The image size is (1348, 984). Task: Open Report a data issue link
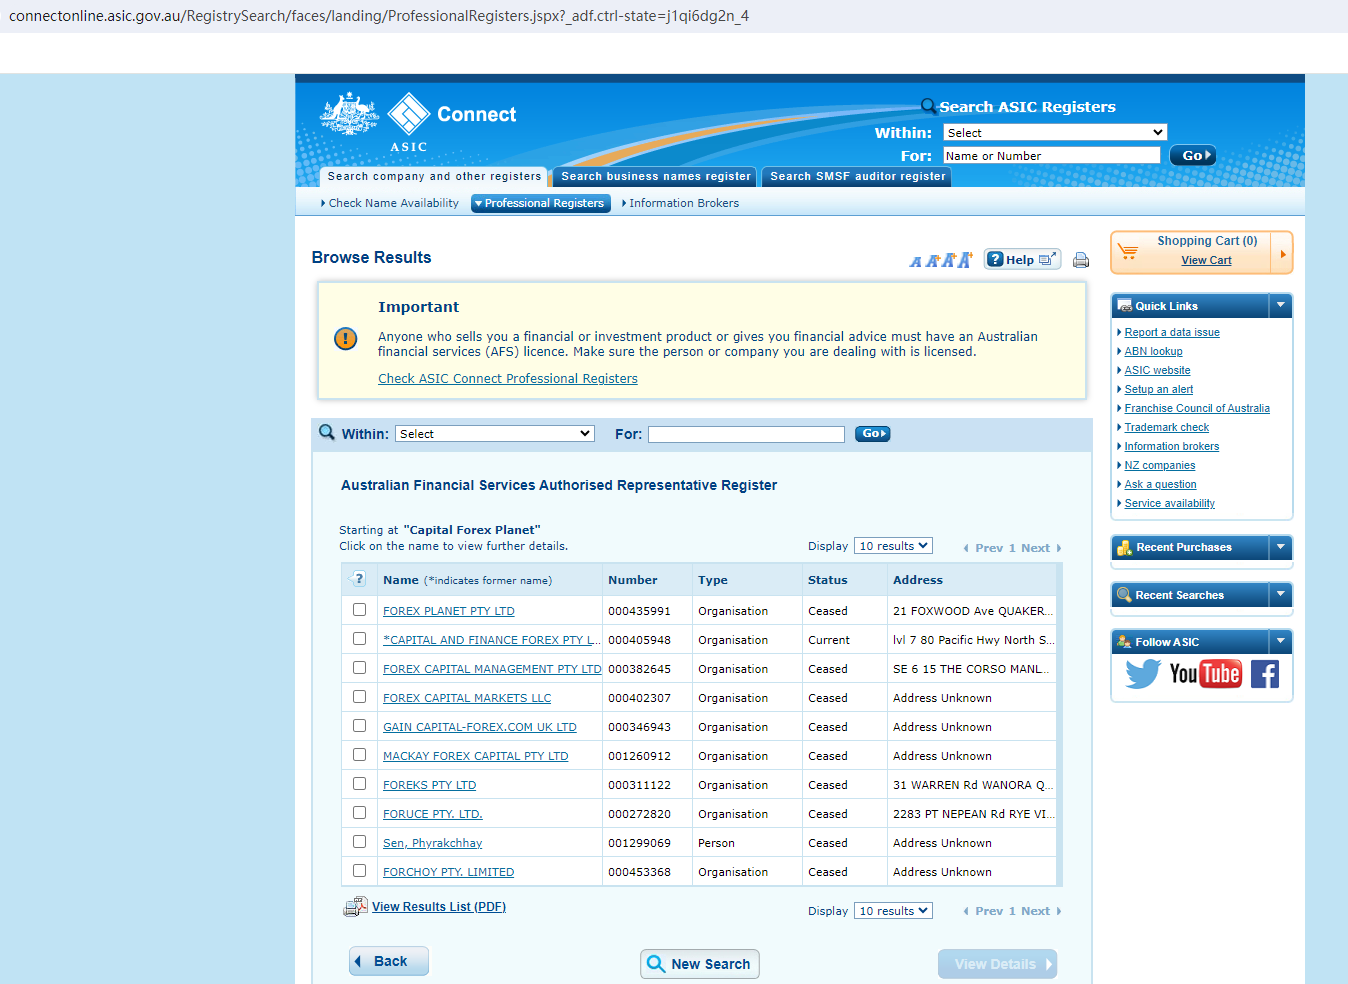[1172, 332]
